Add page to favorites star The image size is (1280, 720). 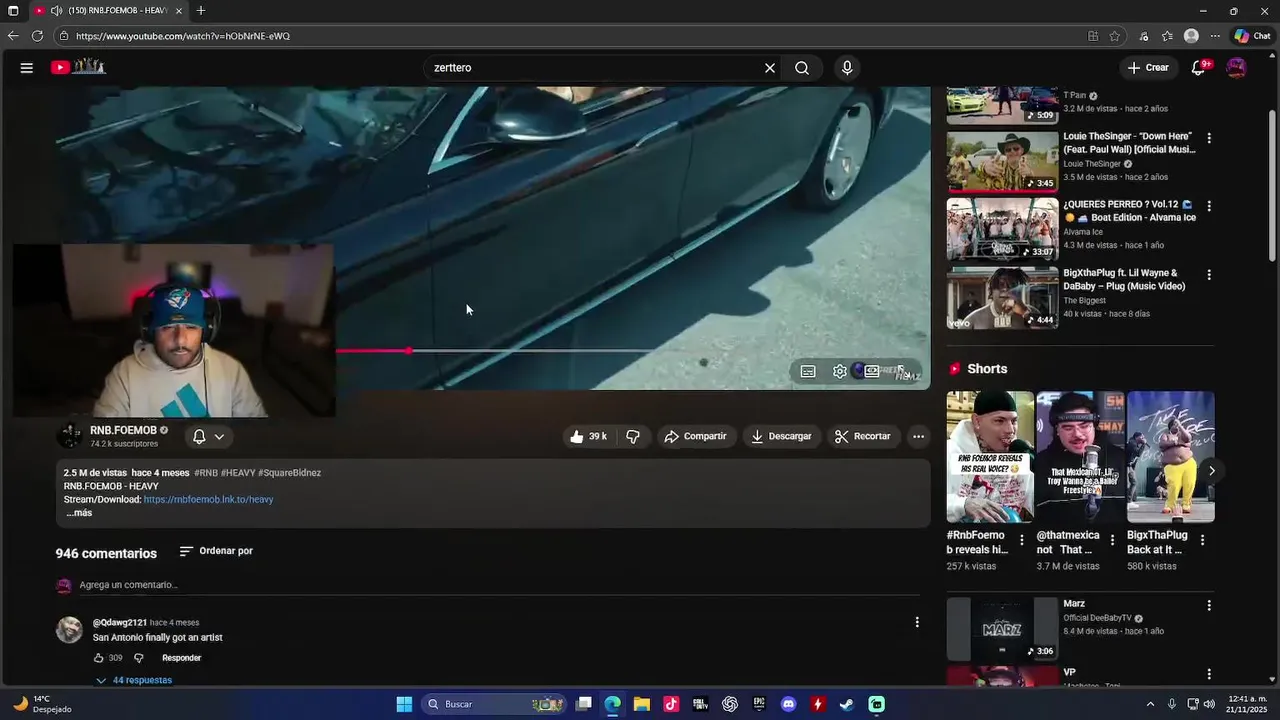[1115, 36]
